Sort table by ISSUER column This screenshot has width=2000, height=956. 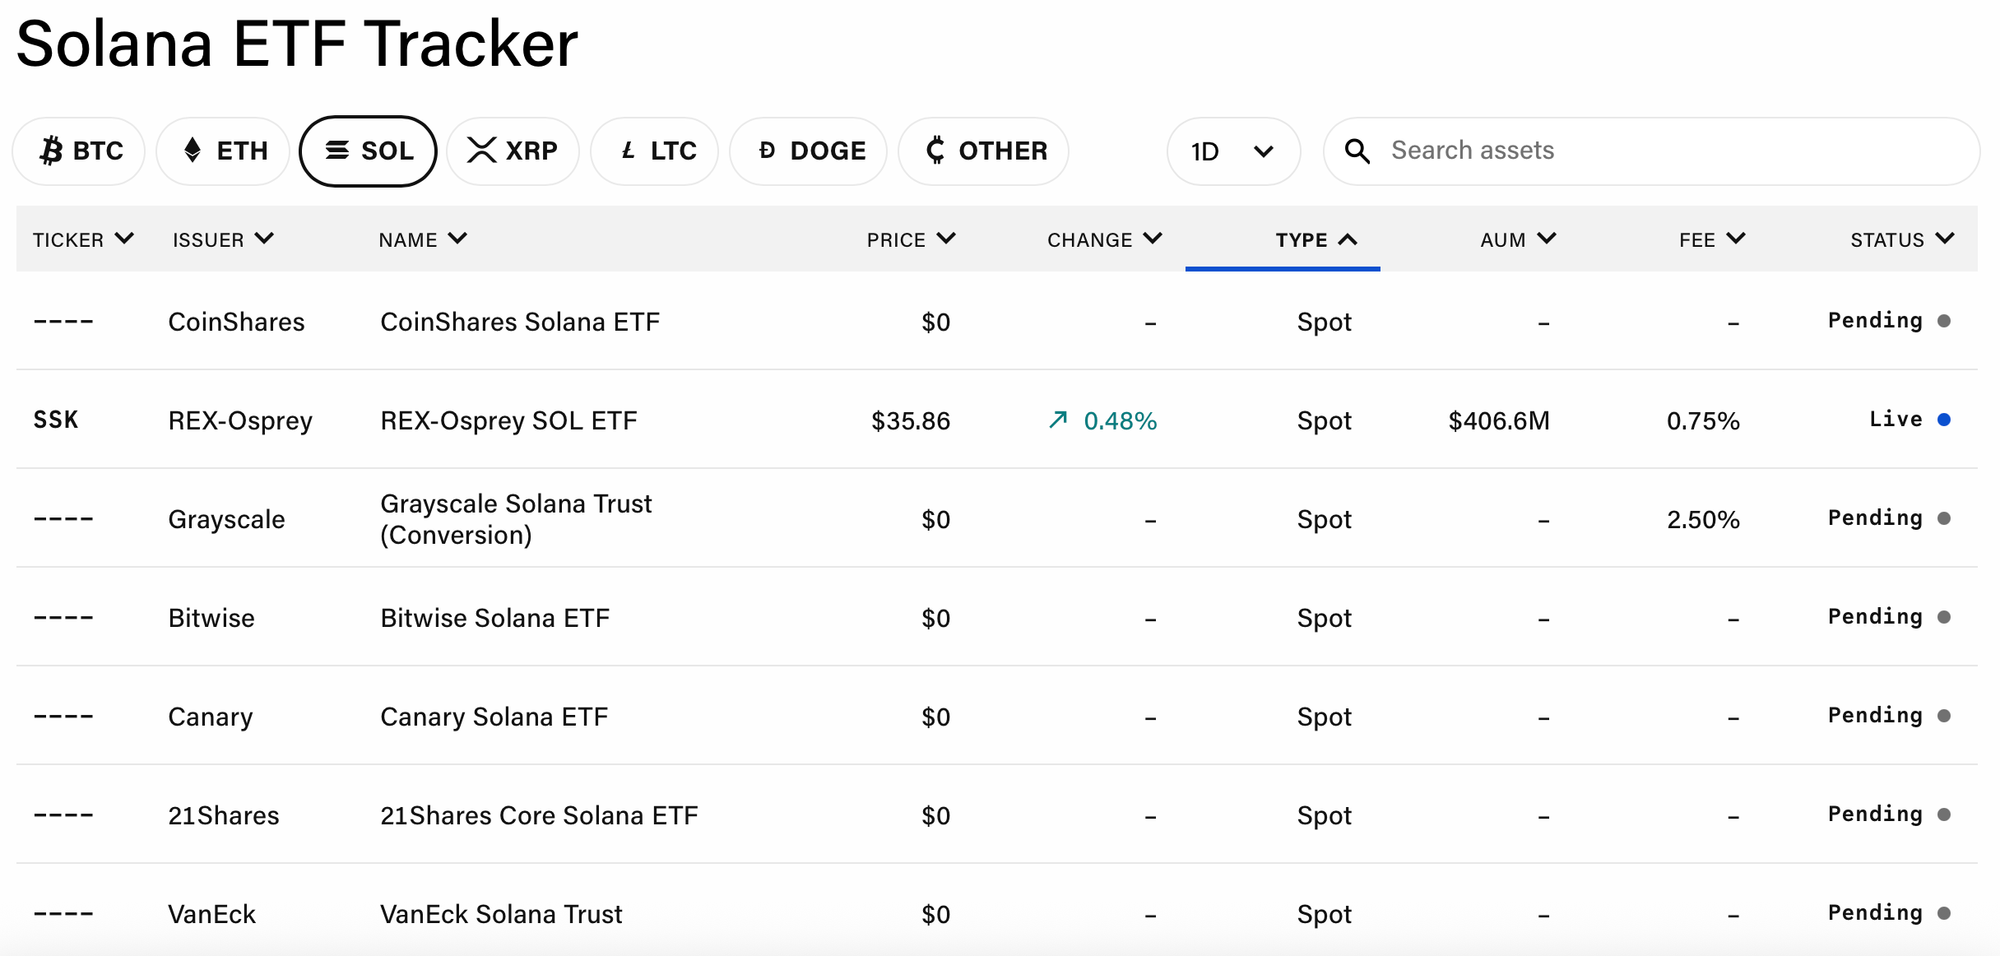coord(223,240)
